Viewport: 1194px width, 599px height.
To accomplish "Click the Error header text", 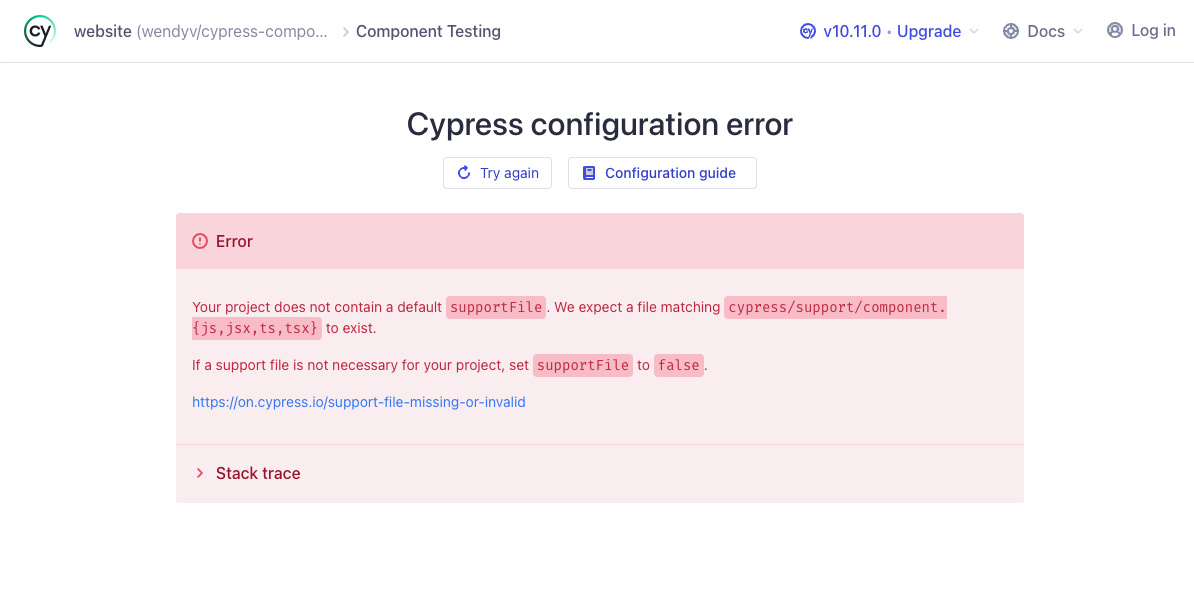I will [x=234, y=241].
